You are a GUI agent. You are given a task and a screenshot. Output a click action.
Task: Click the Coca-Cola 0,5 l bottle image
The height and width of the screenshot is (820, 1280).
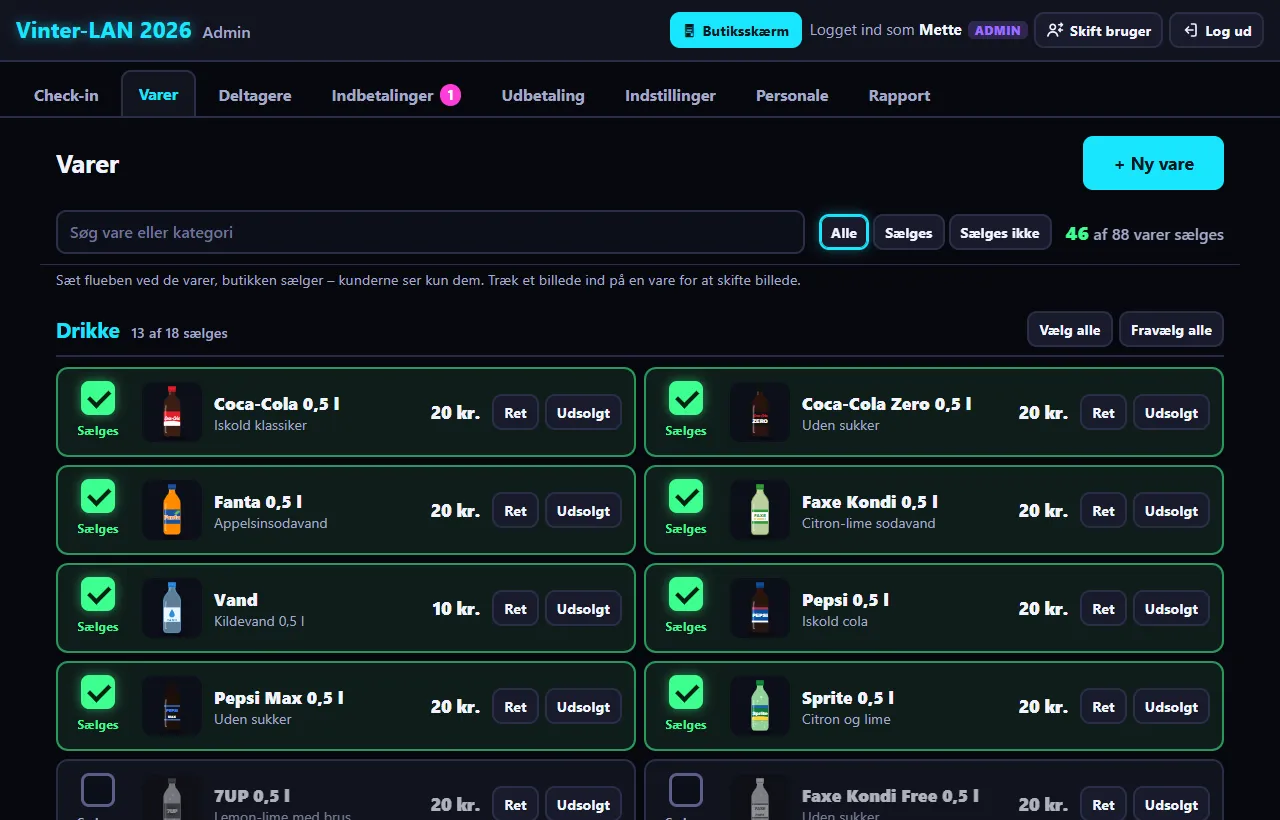(172, 412)
